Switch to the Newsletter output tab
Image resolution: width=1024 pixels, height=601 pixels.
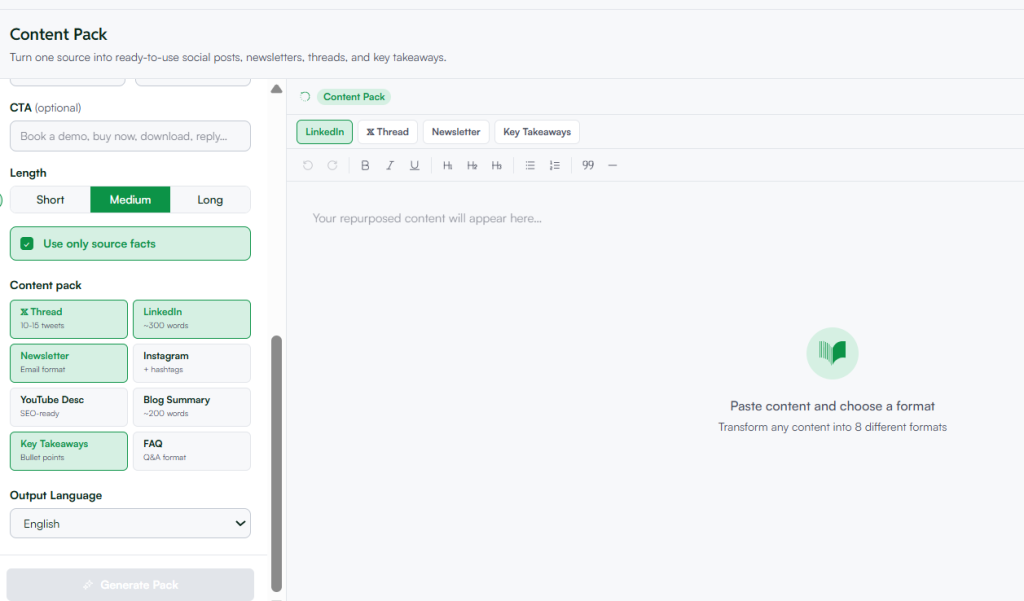(x=456, y=131)
